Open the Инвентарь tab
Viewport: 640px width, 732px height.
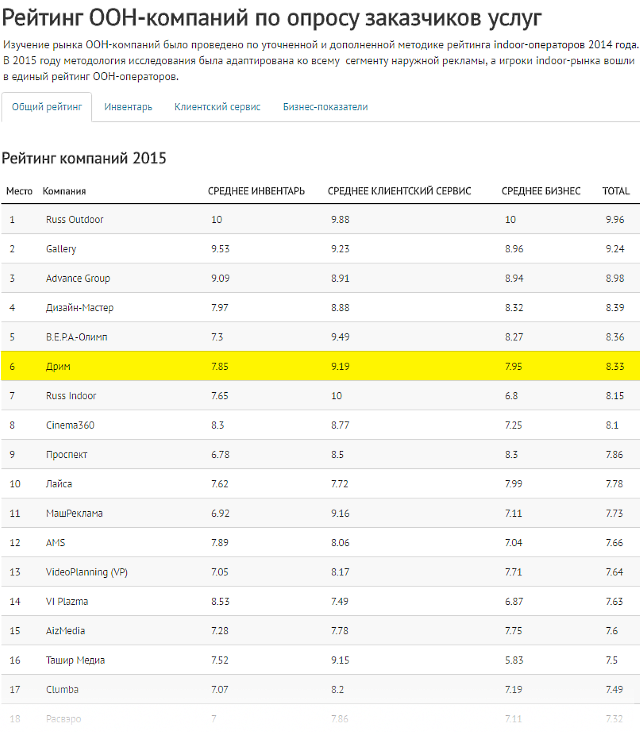(128, 107)
